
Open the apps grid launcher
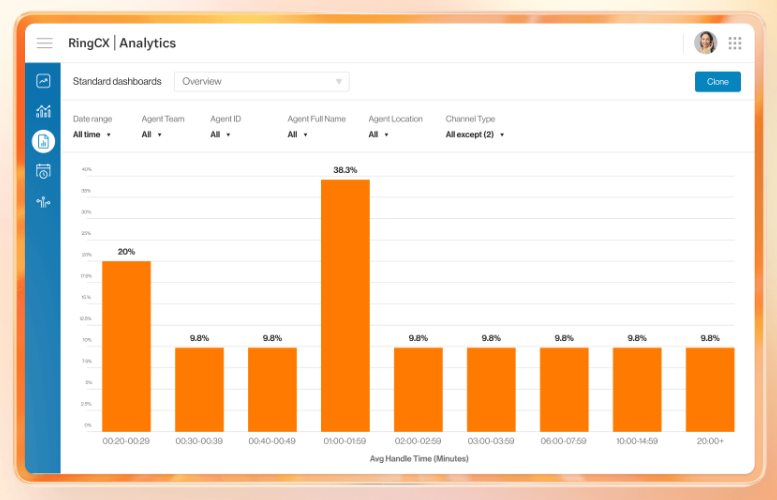[x=735, y=43]
